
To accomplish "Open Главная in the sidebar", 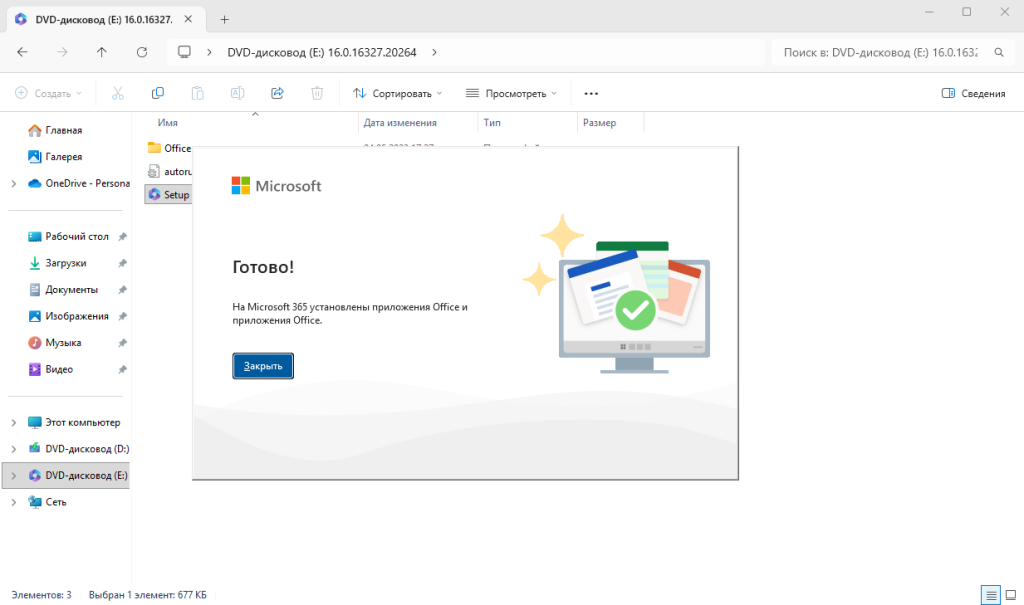I will pyautogui.click(x=63, y=131).
